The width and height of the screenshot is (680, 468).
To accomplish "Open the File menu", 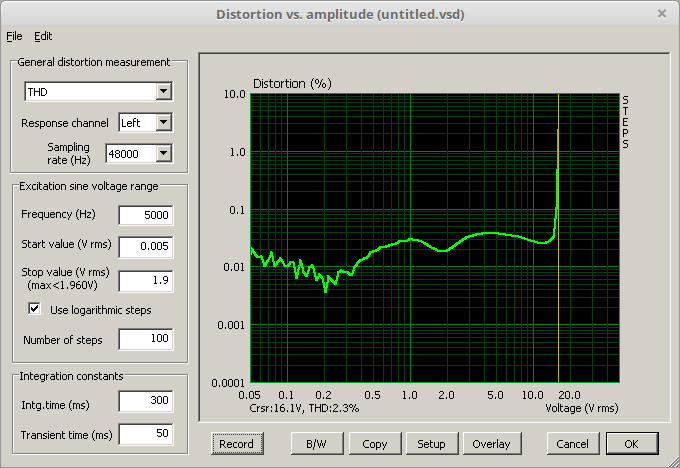I will click(x=13, y=36).
